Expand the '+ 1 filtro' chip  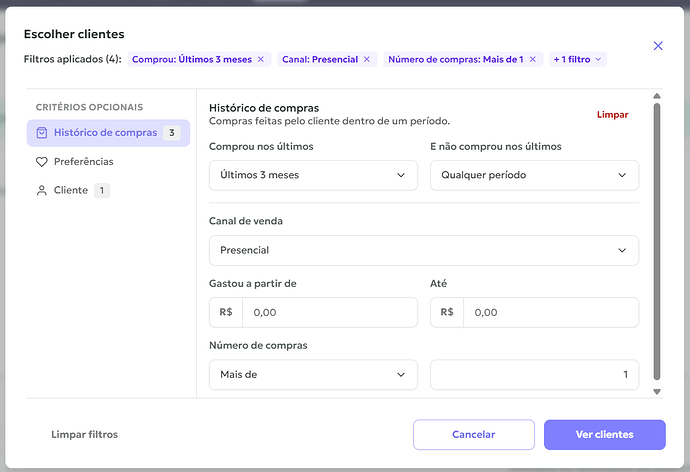click(x=578, y=59)
